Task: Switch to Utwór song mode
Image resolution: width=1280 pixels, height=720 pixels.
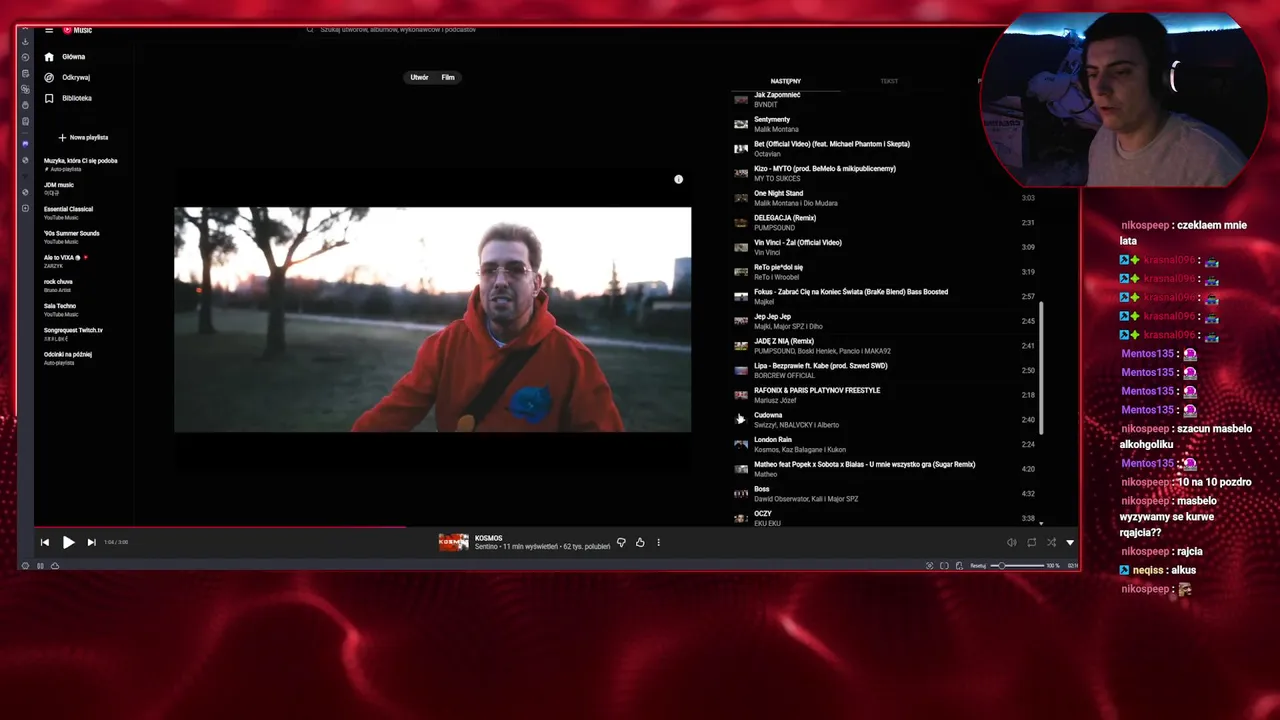Action: point(419,77)
